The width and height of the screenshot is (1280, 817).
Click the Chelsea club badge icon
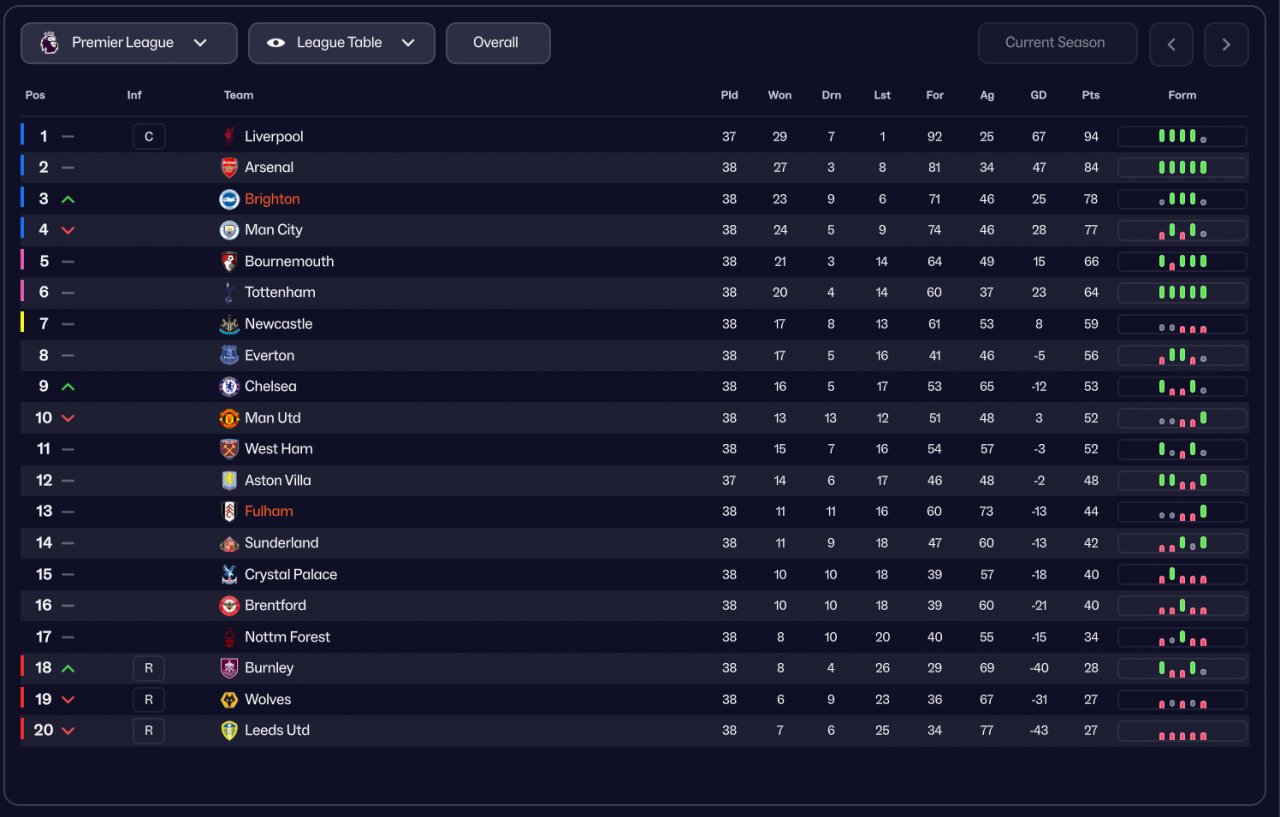(x=229, y=387)
